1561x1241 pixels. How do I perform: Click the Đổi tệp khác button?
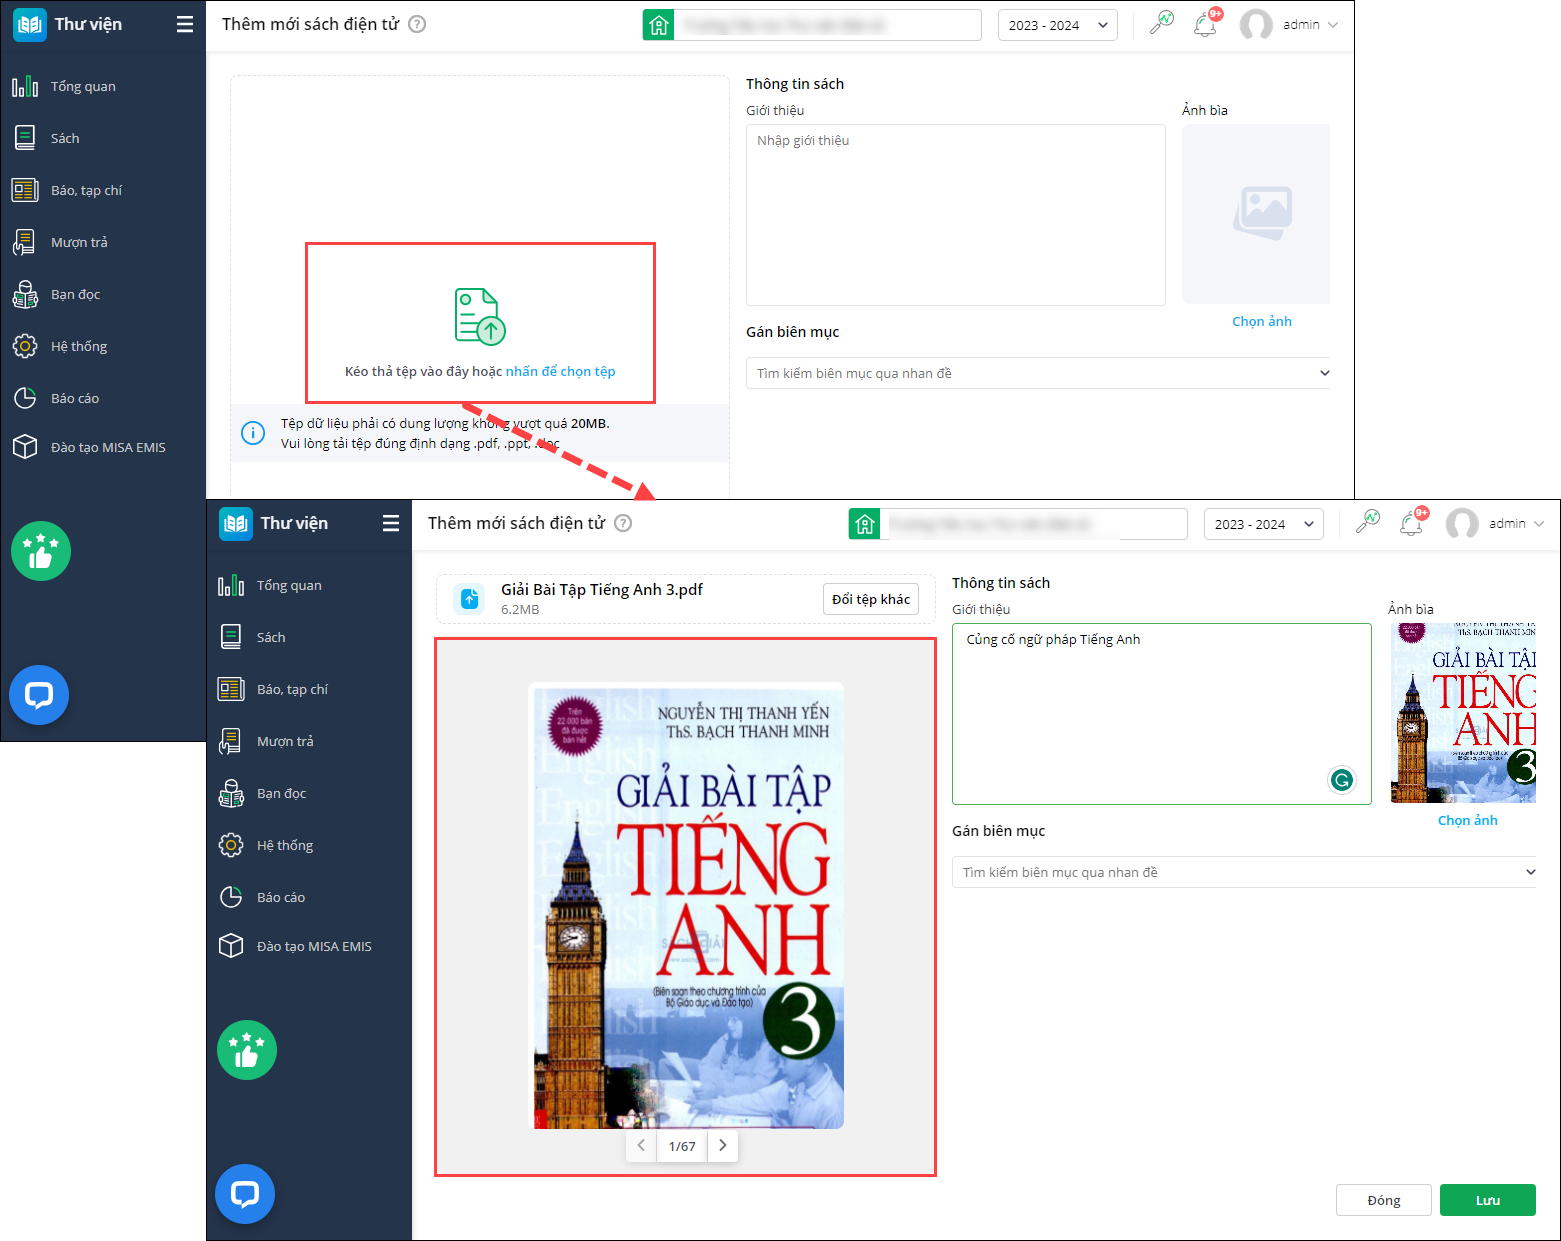coord(871,599)
